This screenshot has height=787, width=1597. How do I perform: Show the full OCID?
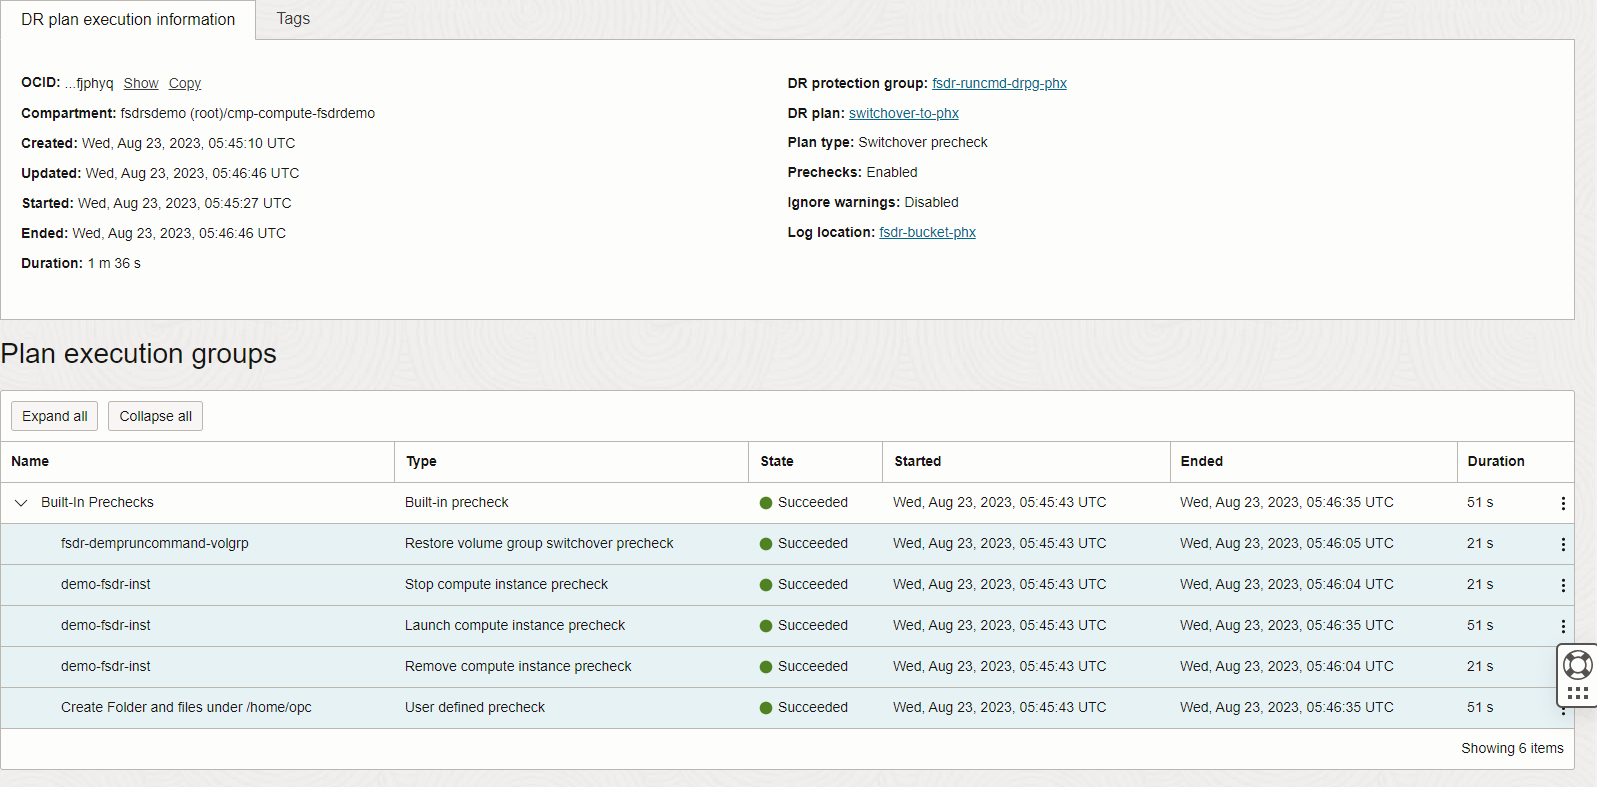coord(141,83)
